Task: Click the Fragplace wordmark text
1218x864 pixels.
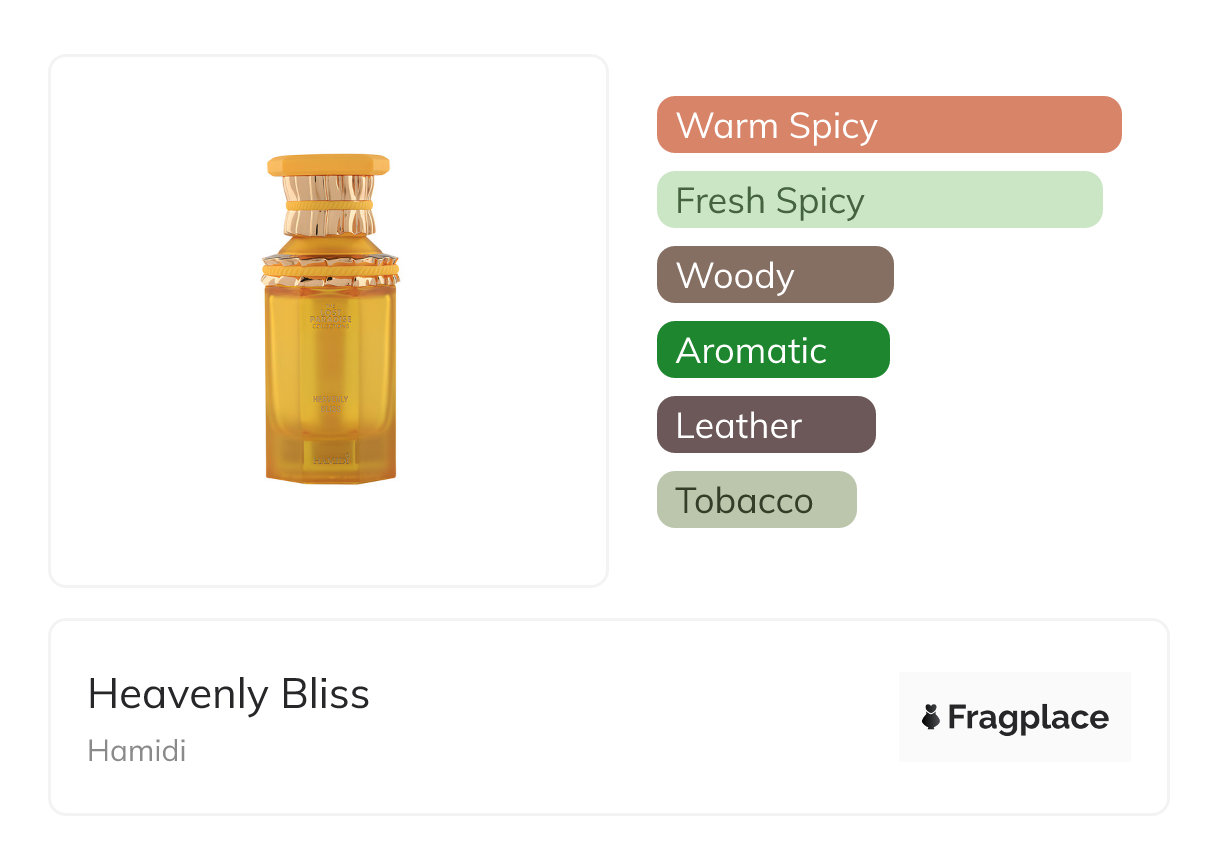Action: click(1028, 717)
